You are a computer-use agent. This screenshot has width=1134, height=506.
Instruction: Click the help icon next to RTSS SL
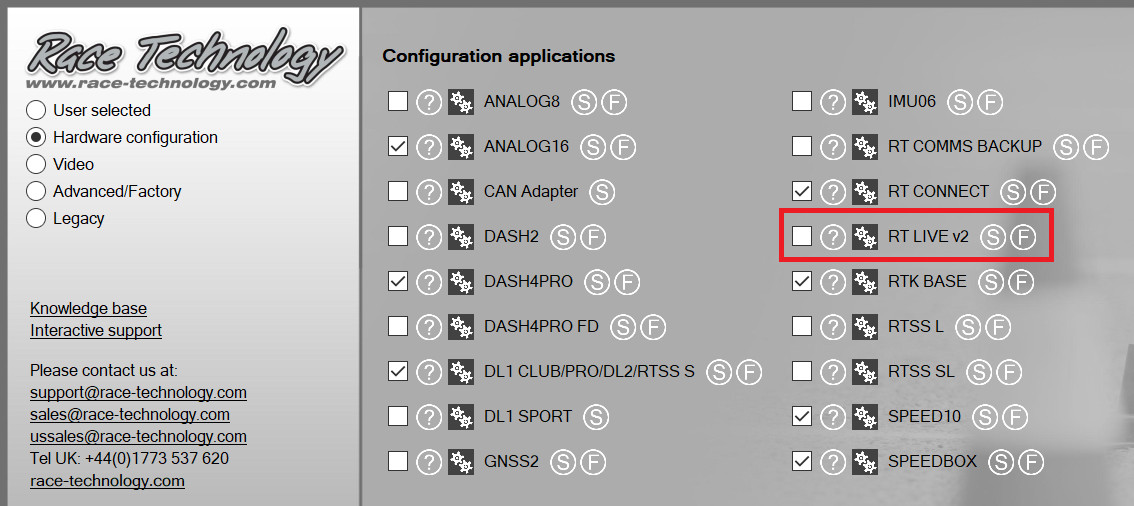833,371
